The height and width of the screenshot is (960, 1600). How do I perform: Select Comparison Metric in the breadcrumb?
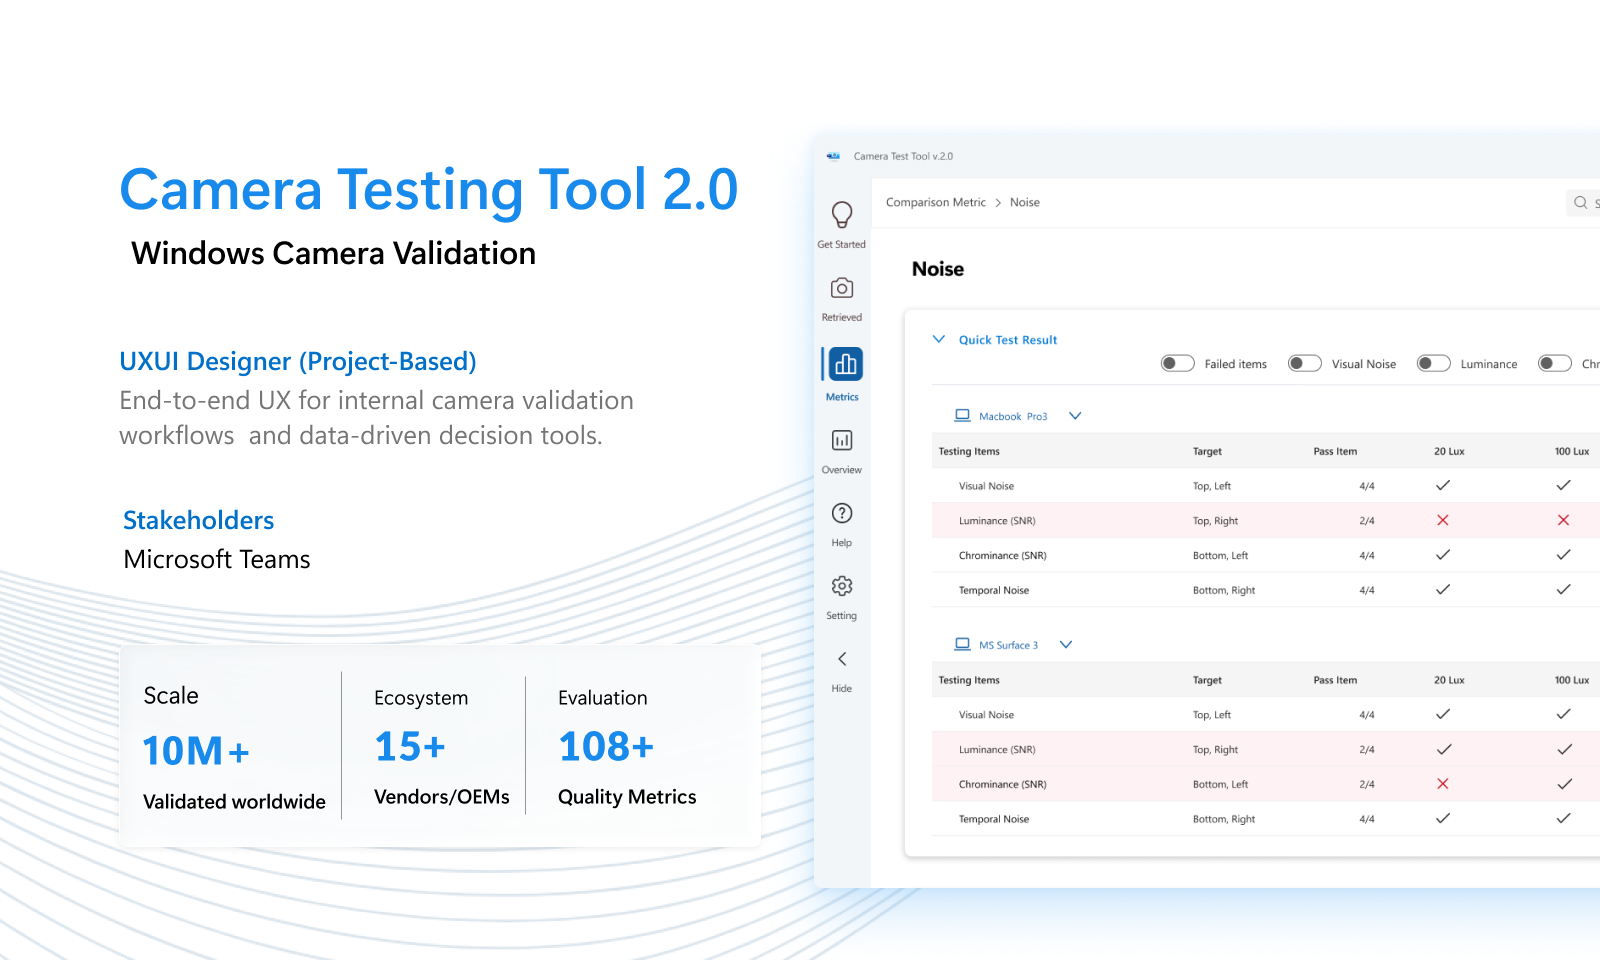pos(934,202)
